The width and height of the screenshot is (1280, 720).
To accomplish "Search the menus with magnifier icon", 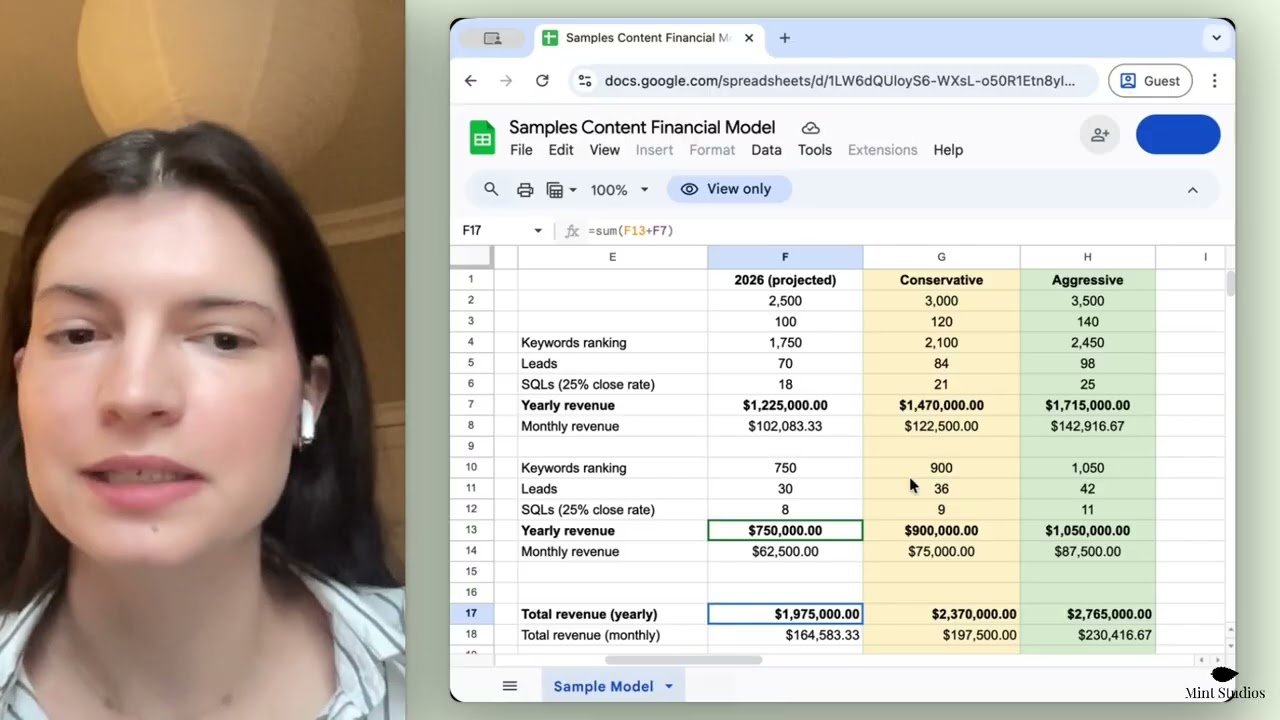I will coord(491,189).
